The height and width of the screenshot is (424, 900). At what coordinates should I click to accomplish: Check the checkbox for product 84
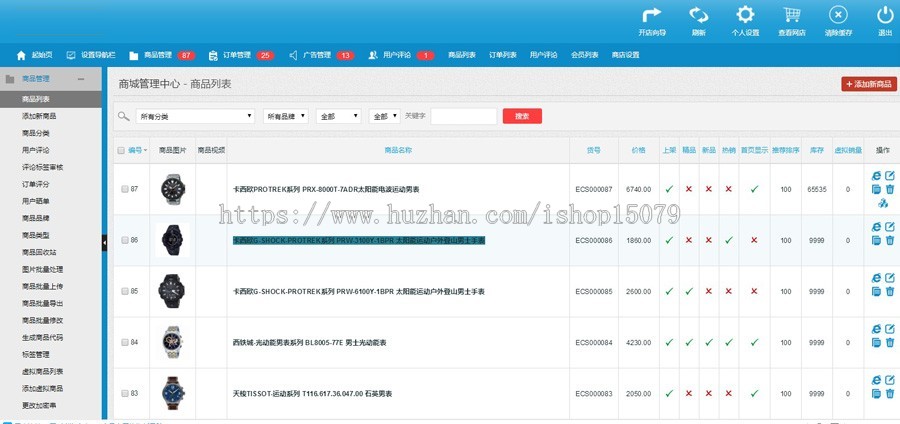pyautogui.click(x=125, y=343)
